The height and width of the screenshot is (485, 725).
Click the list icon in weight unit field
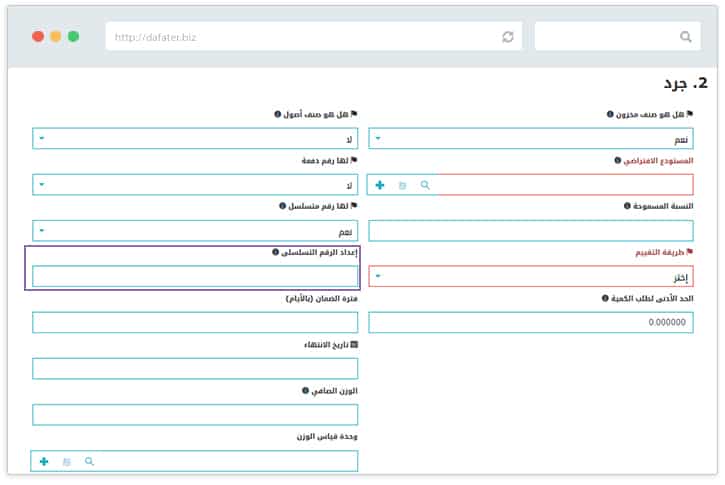pyautogui.click(x=67, y=461)
